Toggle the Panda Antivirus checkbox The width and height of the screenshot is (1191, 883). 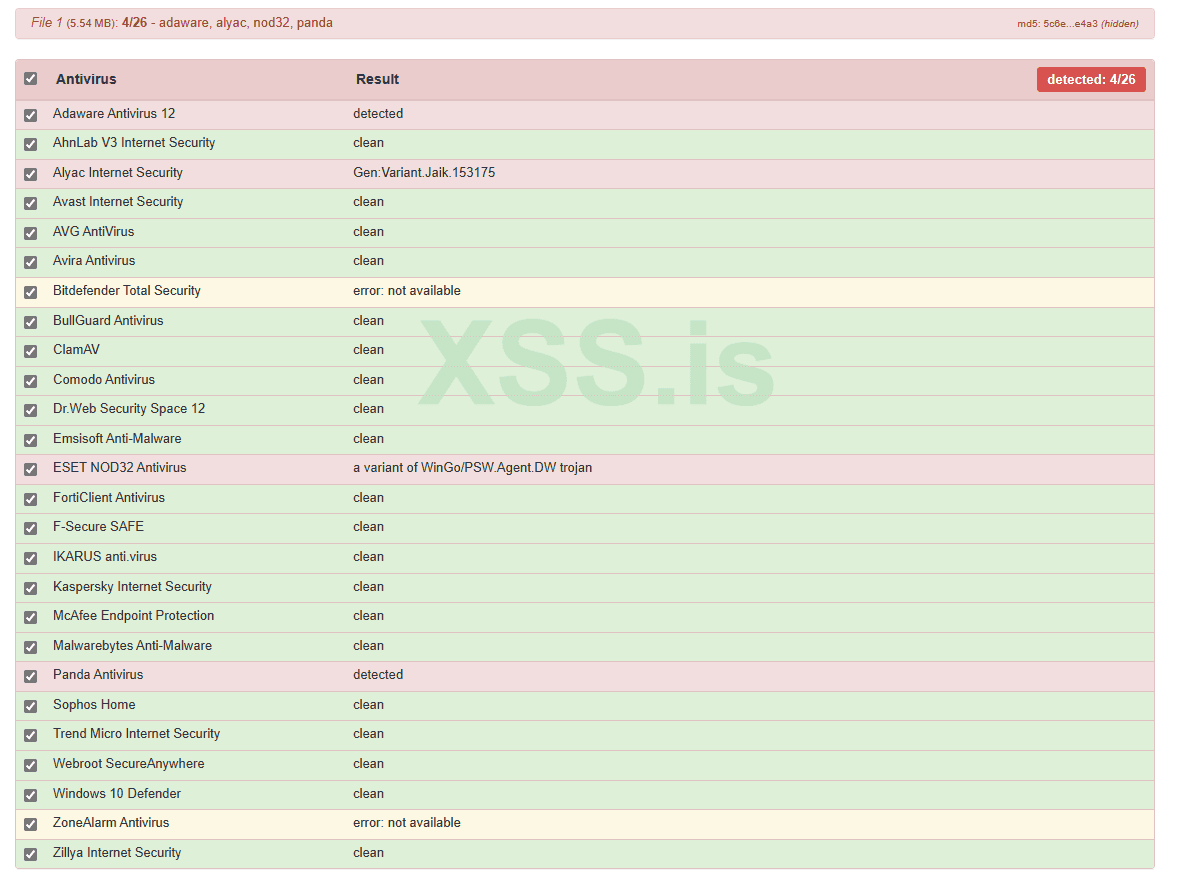click(x=30, y=676)
